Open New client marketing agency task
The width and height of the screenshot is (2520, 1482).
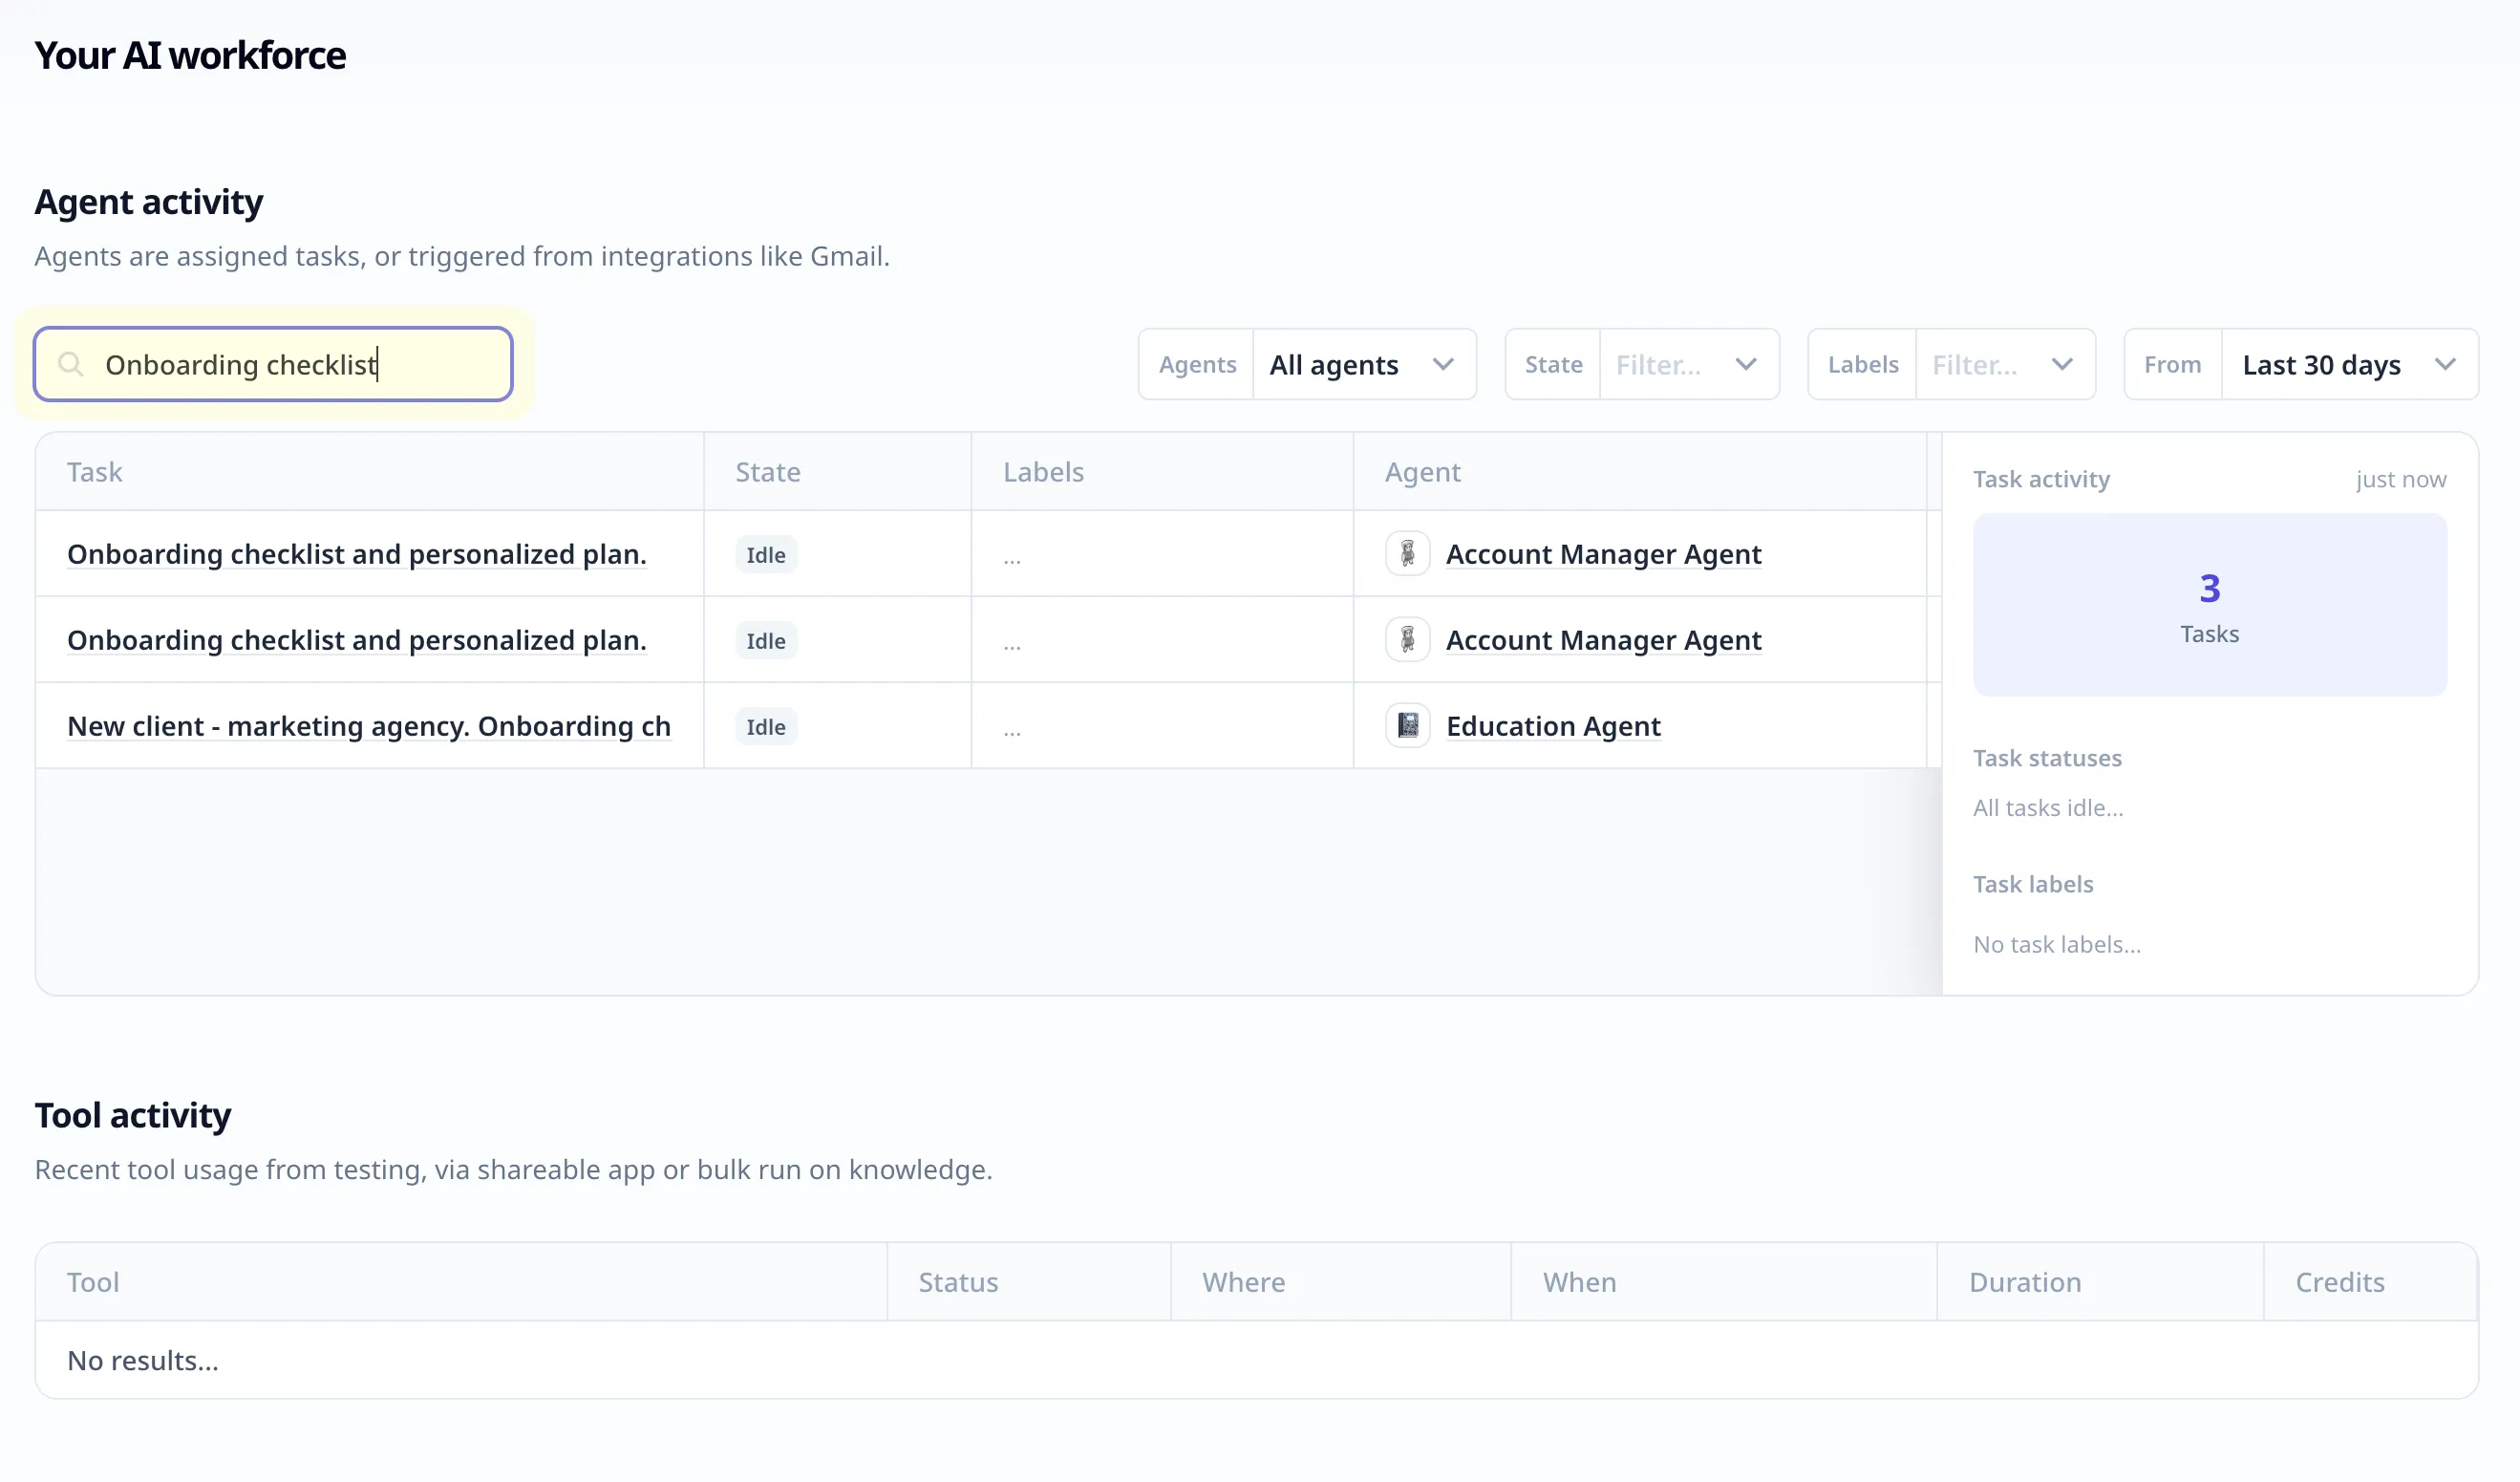point(368,725)
